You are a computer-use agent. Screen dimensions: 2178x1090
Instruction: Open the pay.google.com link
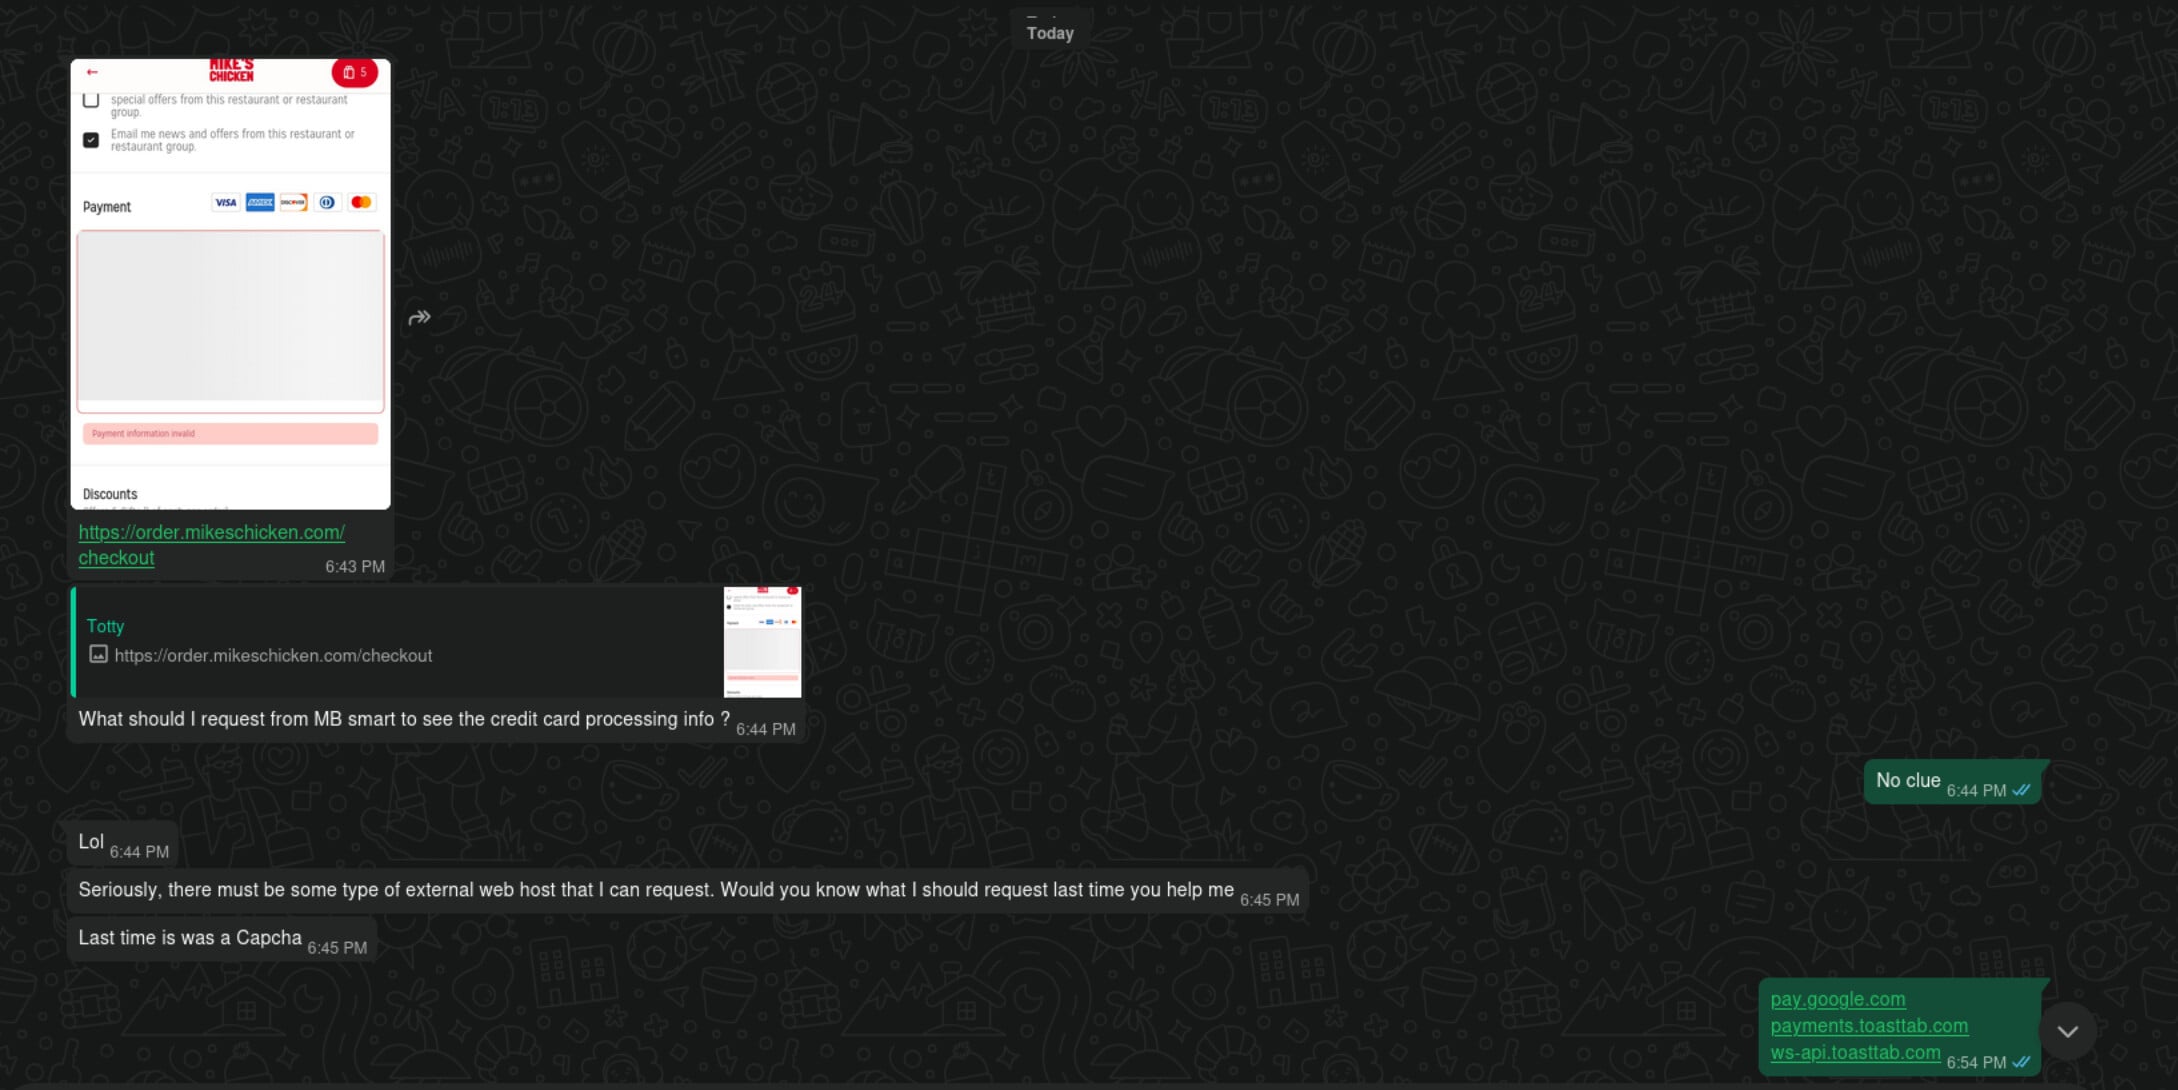(1838, 999)
